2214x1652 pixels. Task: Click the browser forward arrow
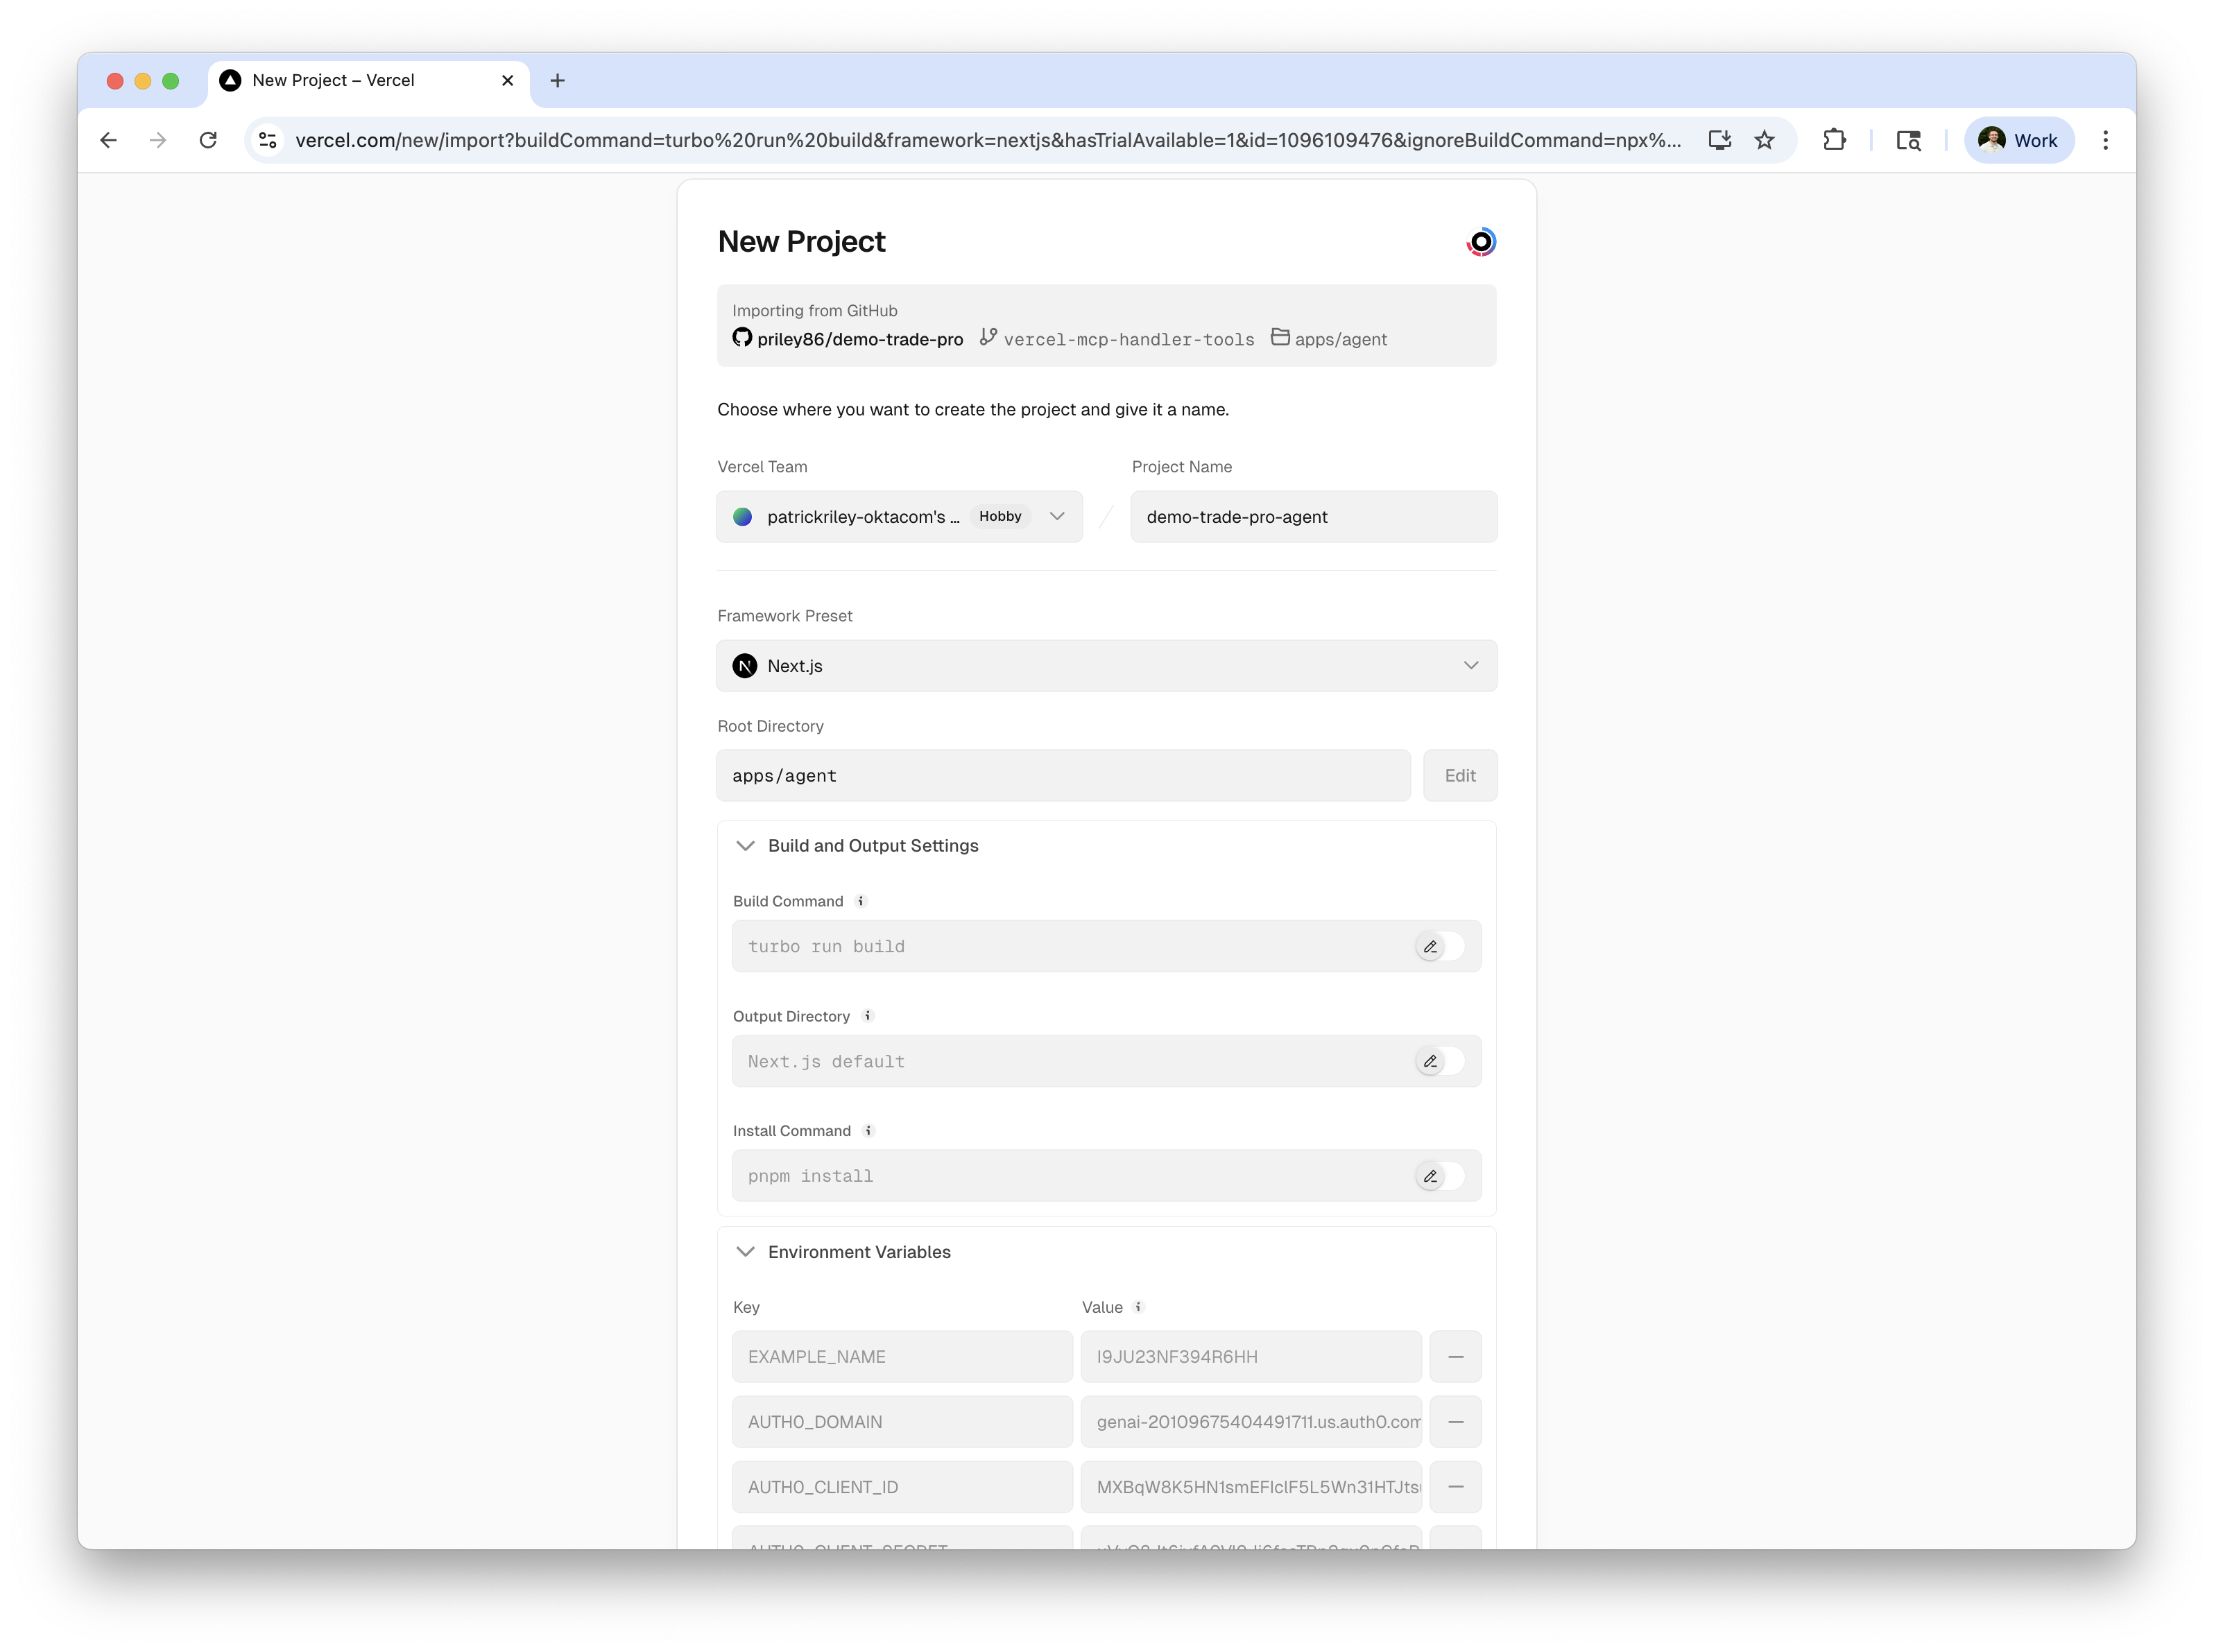158,140
